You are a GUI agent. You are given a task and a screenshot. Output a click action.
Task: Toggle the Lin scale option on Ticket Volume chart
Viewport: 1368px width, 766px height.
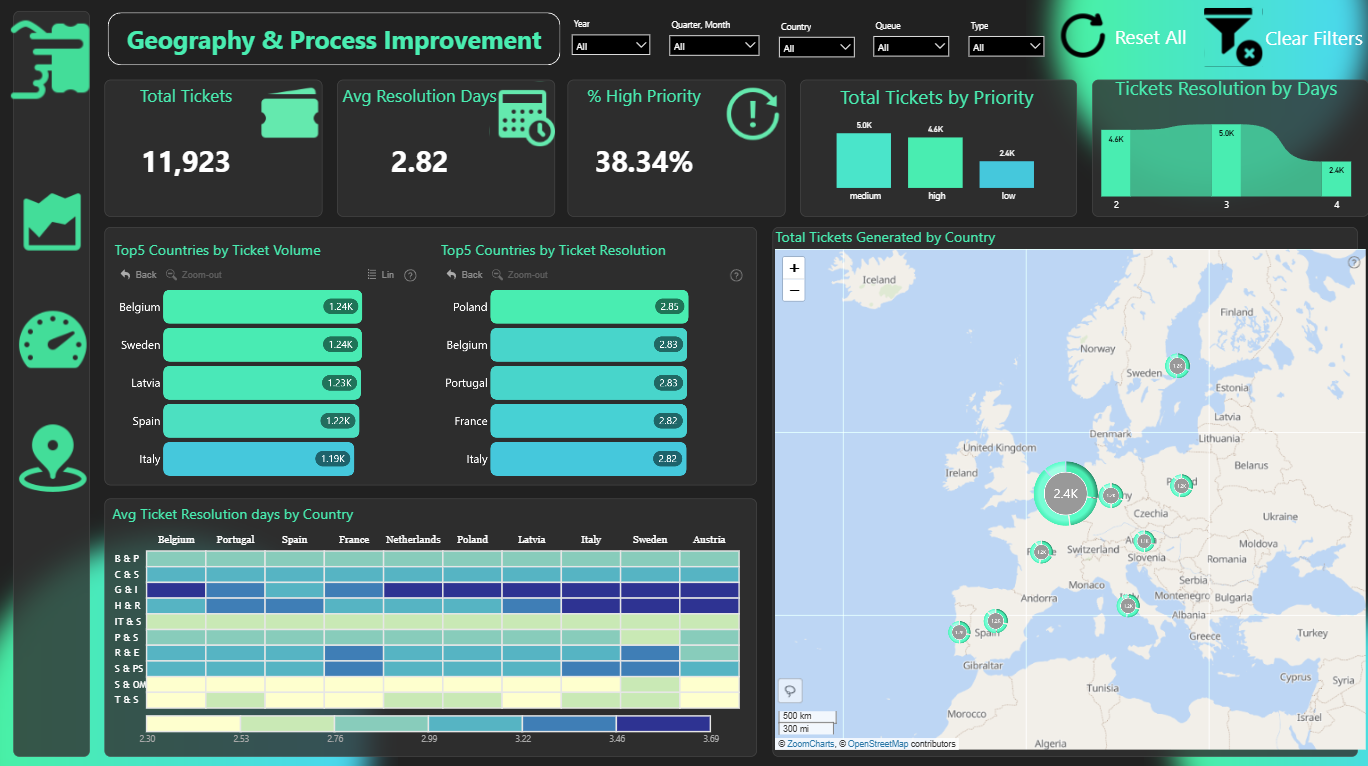tap(381, 275)
